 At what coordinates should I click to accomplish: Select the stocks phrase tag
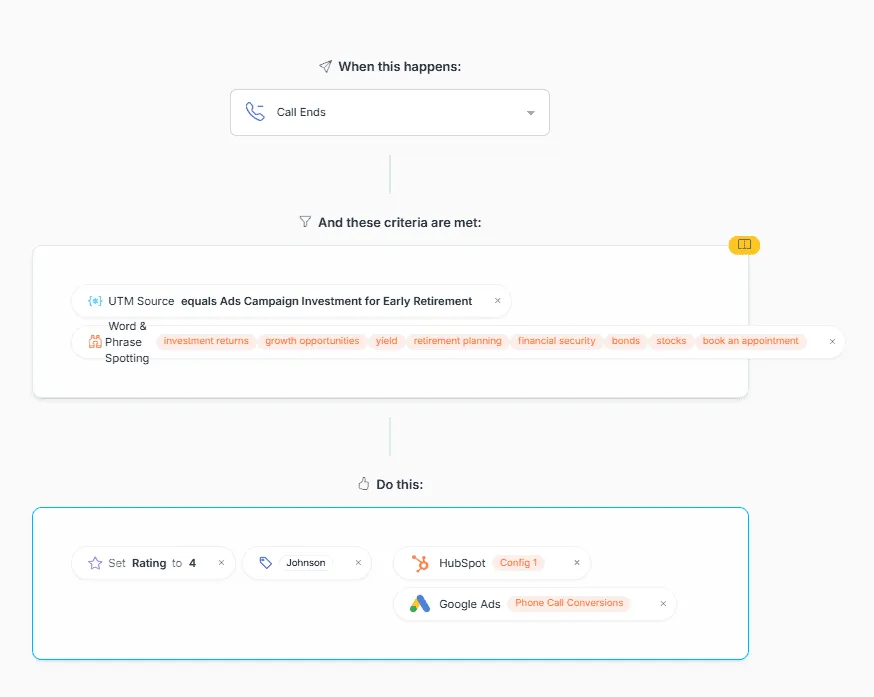(x=671, y=341)
